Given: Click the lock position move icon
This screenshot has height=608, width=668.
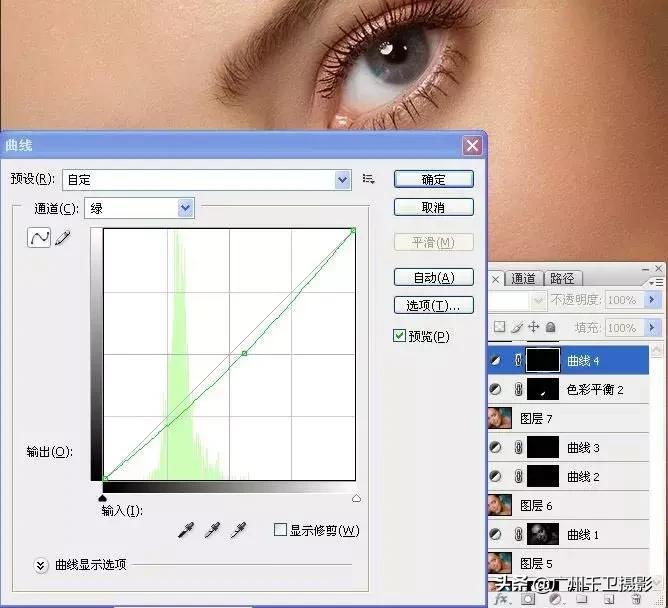Looking at the screenshot, I should point(534,327).
